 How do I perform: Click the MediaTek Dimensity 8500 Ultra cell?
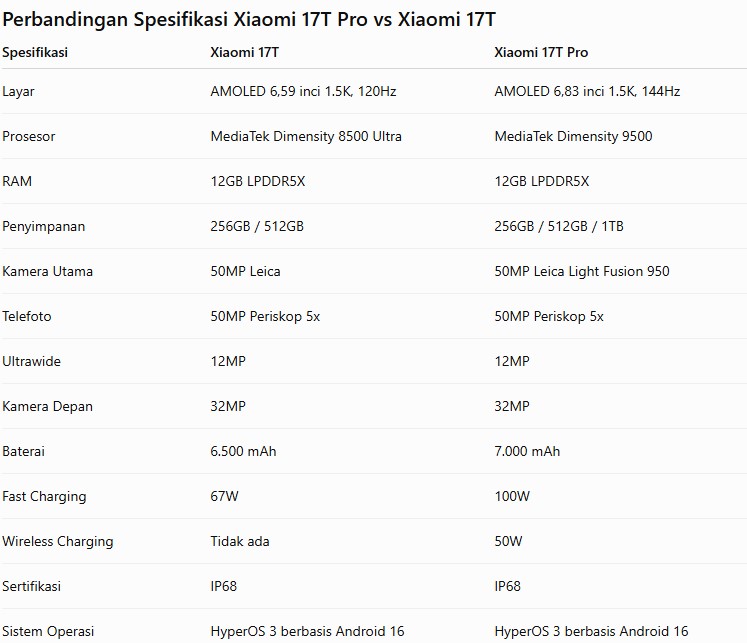[306, 136]
